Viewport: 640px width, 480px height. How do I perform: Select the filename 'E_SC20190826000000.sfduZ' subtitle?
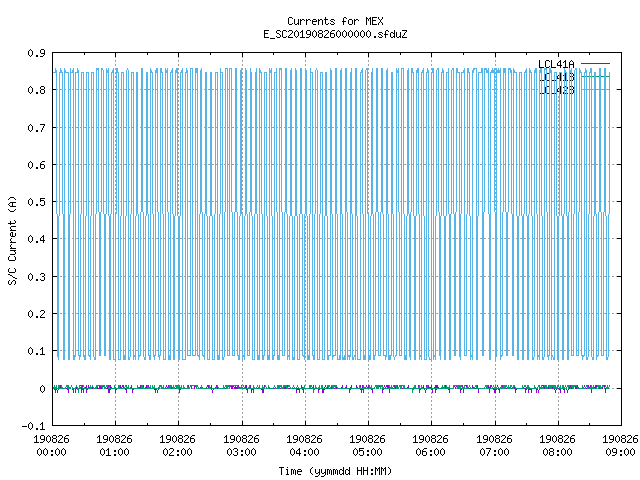335,34
